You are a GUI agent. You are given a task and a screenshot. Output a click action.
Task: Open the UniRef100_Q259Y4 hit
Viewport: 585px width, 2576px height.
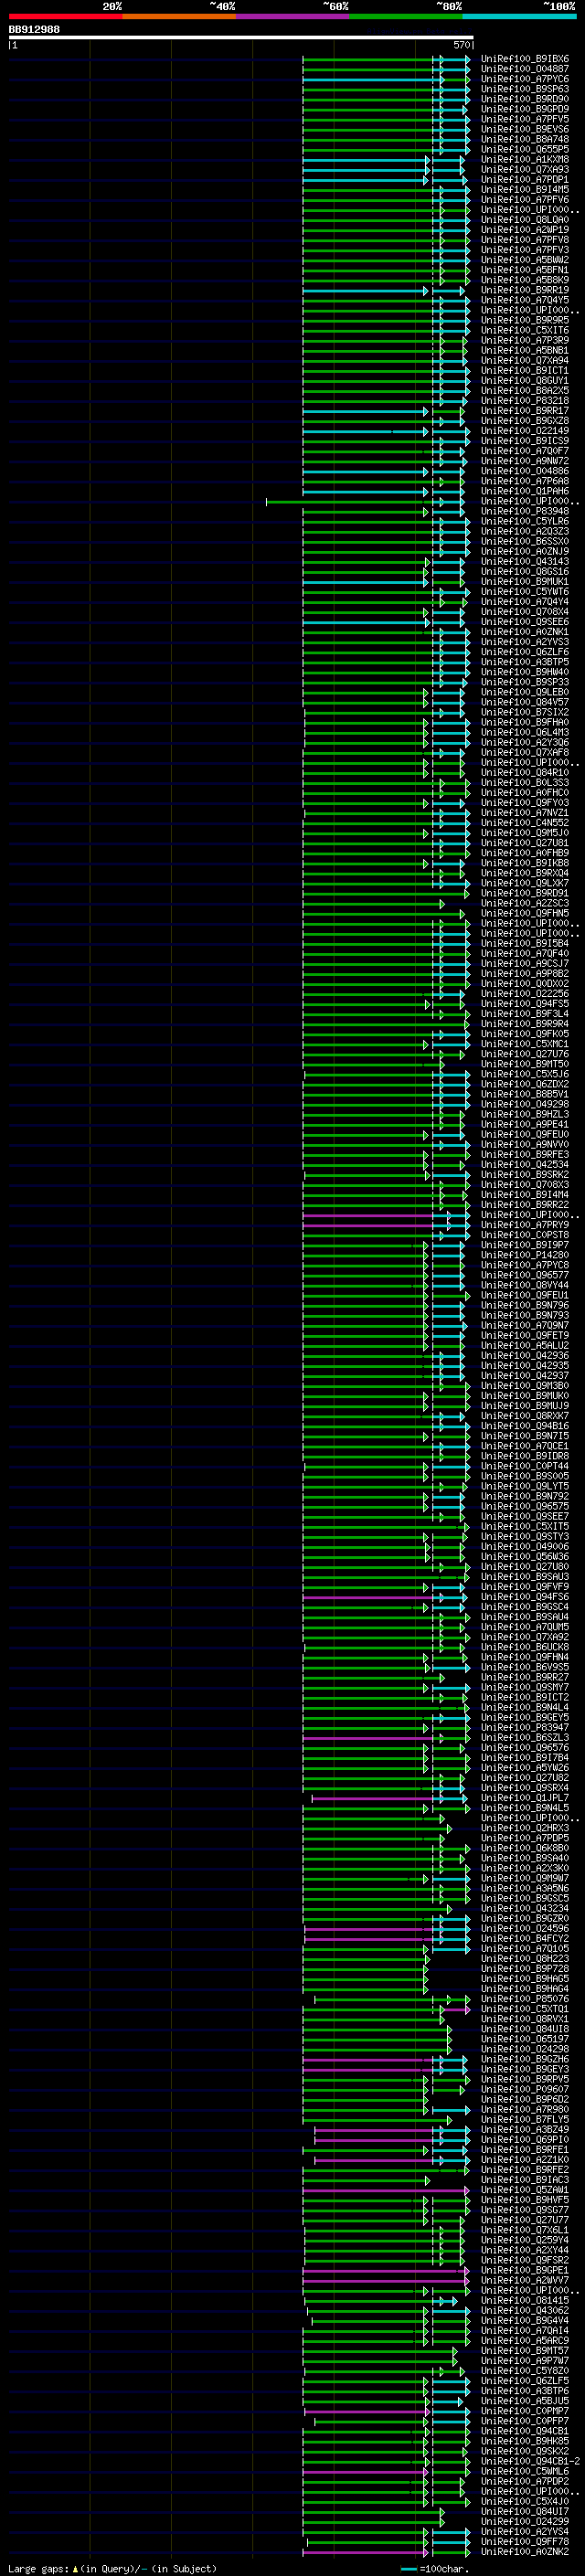524,2240
